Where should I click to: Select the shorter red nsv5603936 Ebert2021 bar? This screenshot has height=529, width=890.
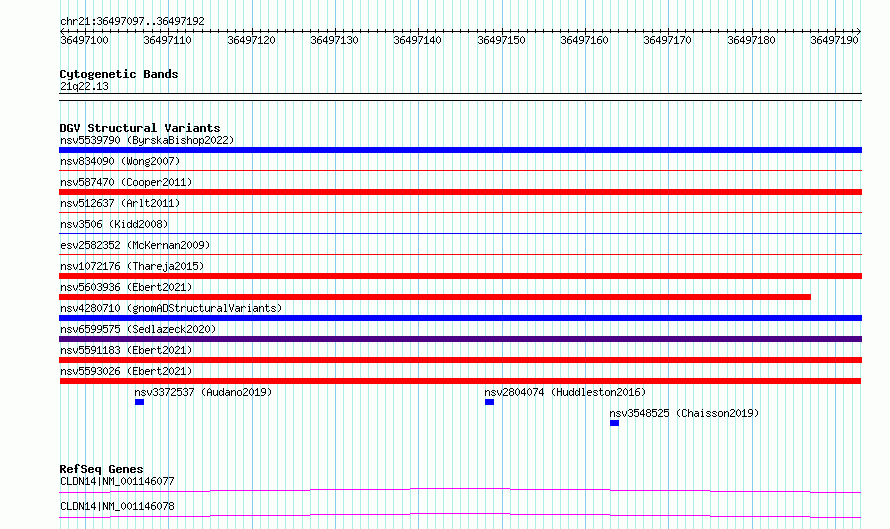pyautogui.click(x=435, y=297)
